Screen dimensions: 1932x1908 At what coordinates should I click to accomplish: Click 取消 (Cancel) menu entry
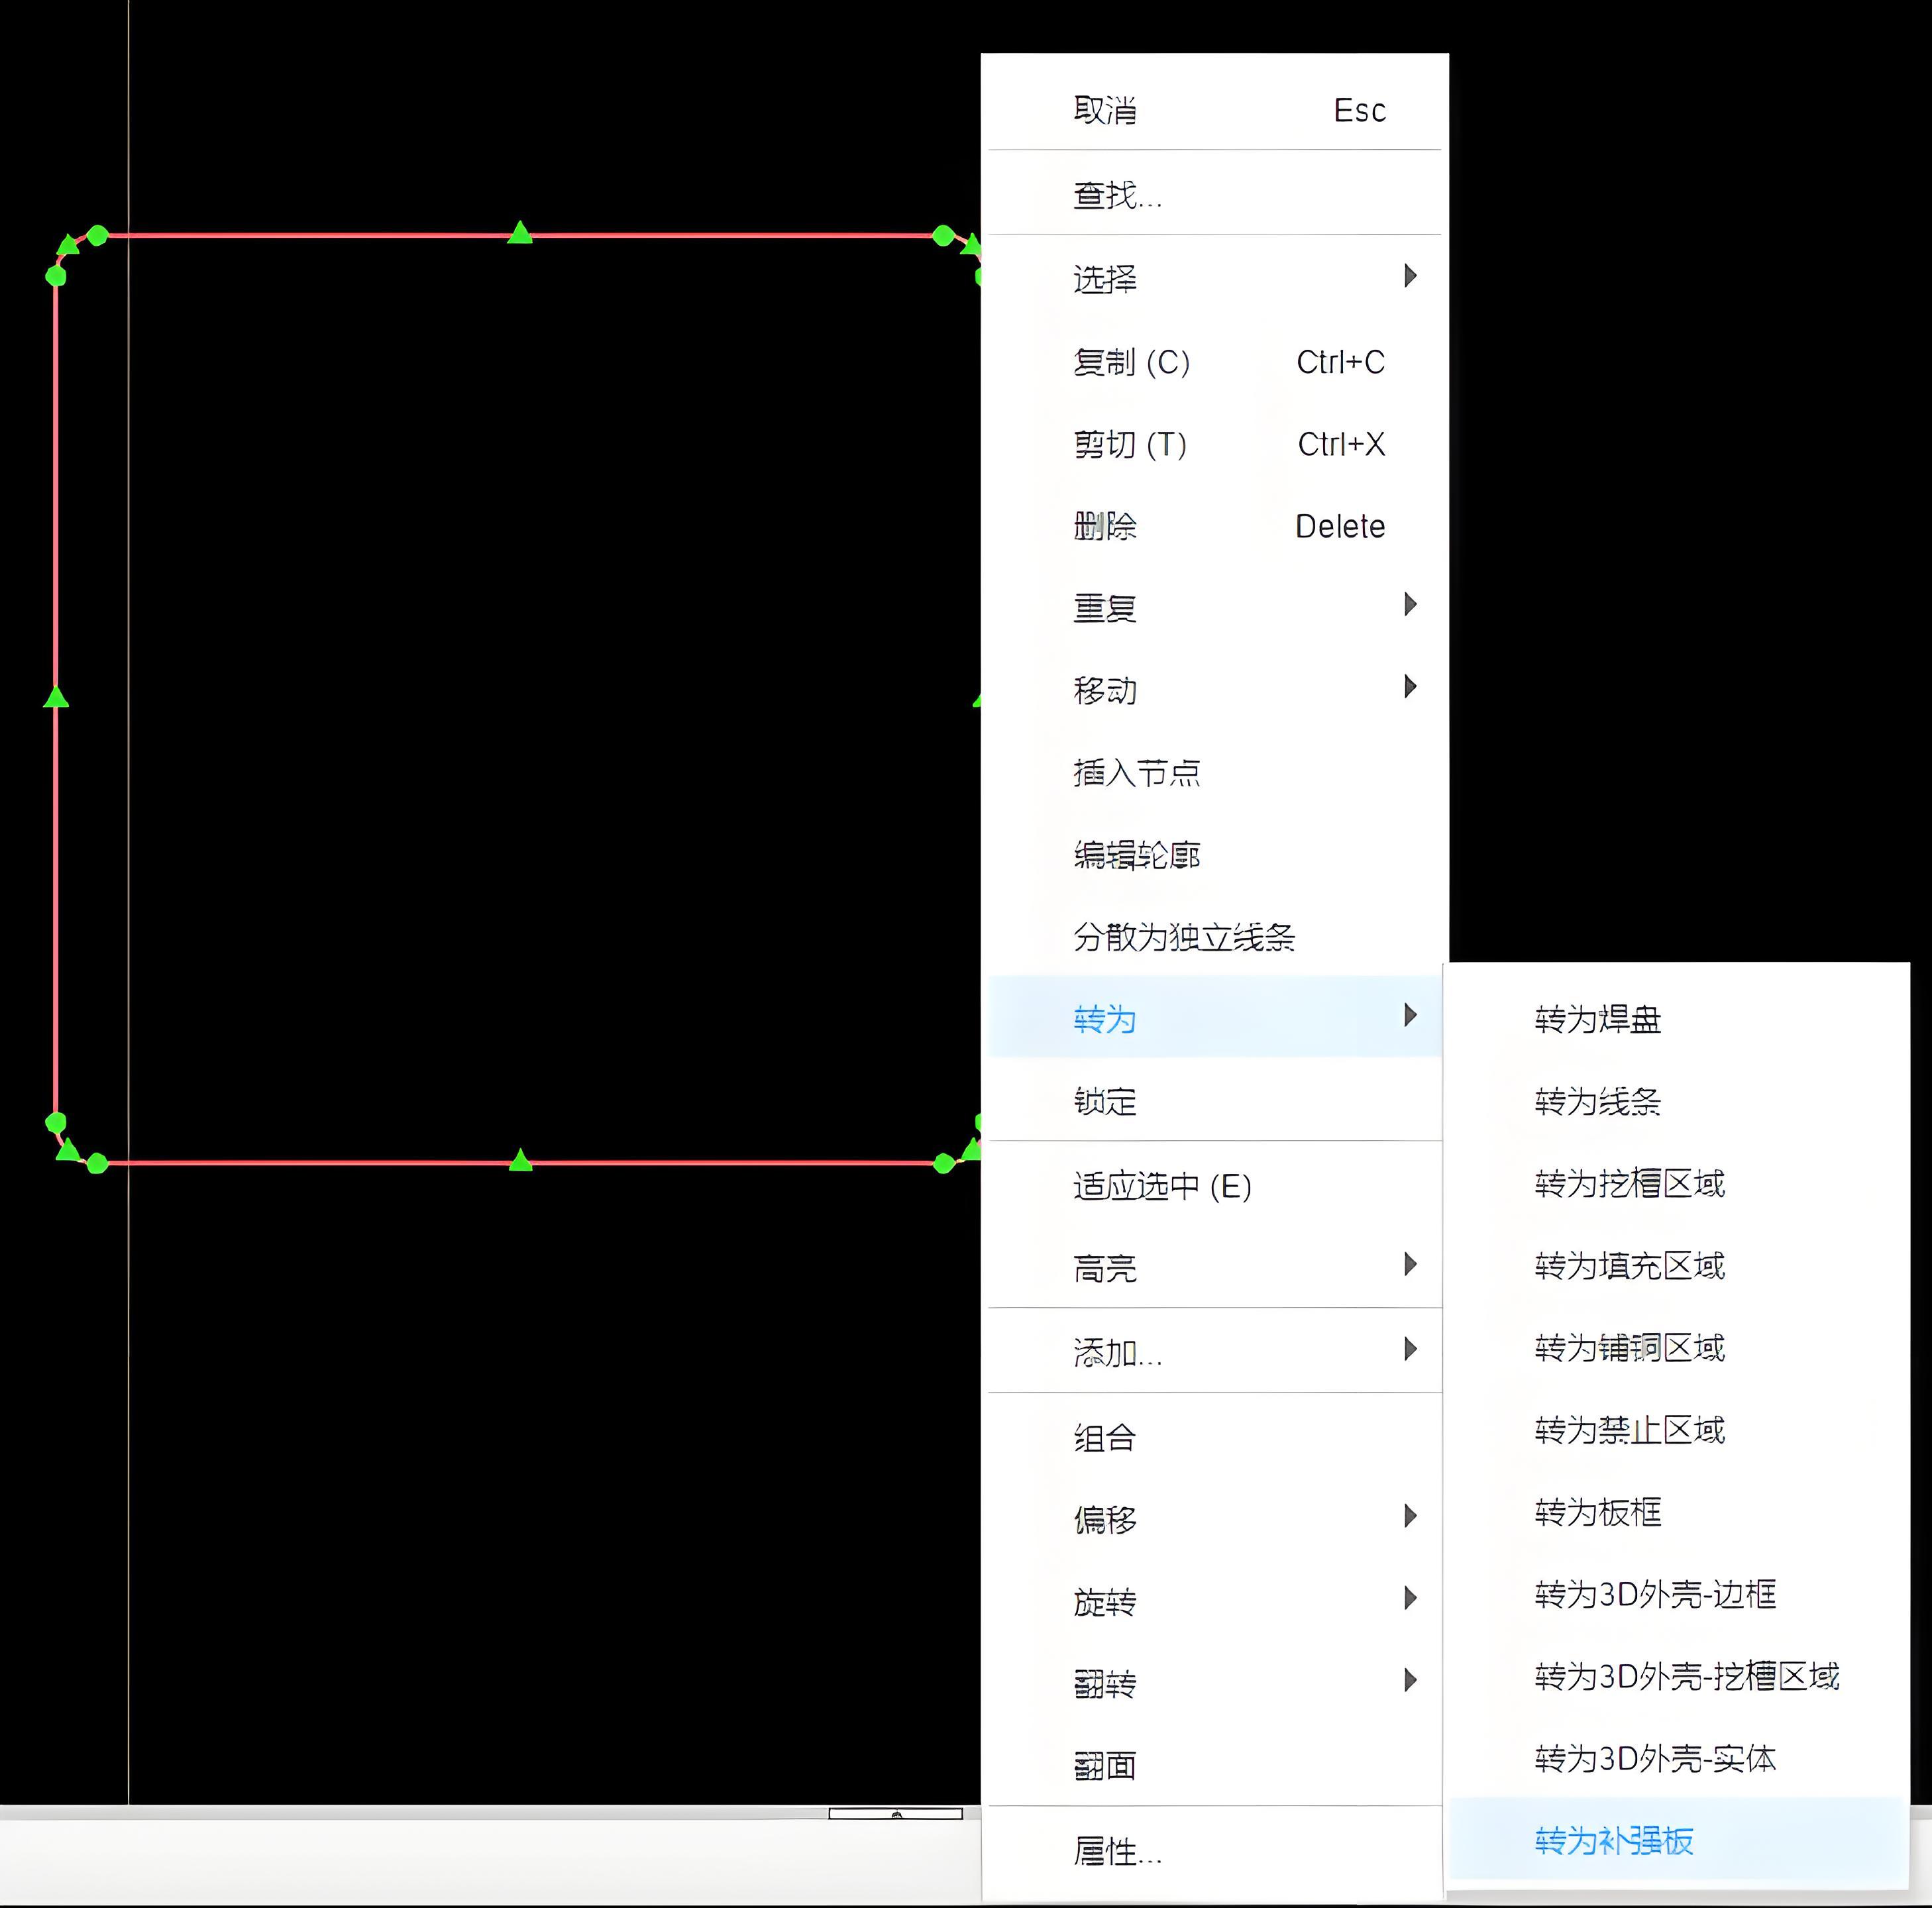pyautogui.click(x=1104, y=110)
